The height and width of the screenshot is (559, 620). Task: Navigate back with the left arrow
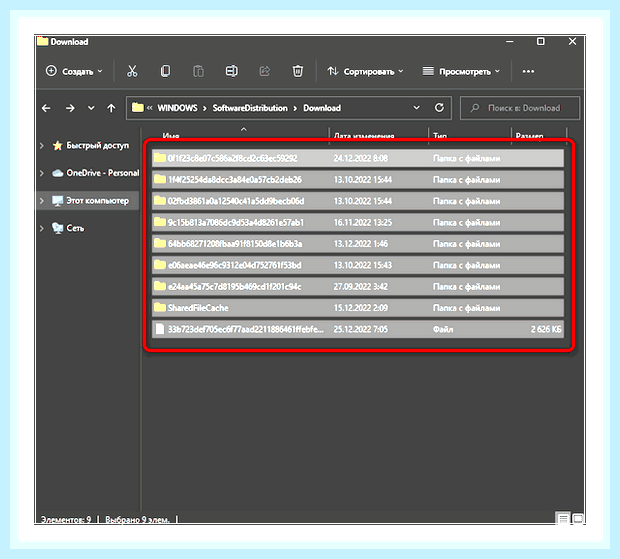point(46,108)
